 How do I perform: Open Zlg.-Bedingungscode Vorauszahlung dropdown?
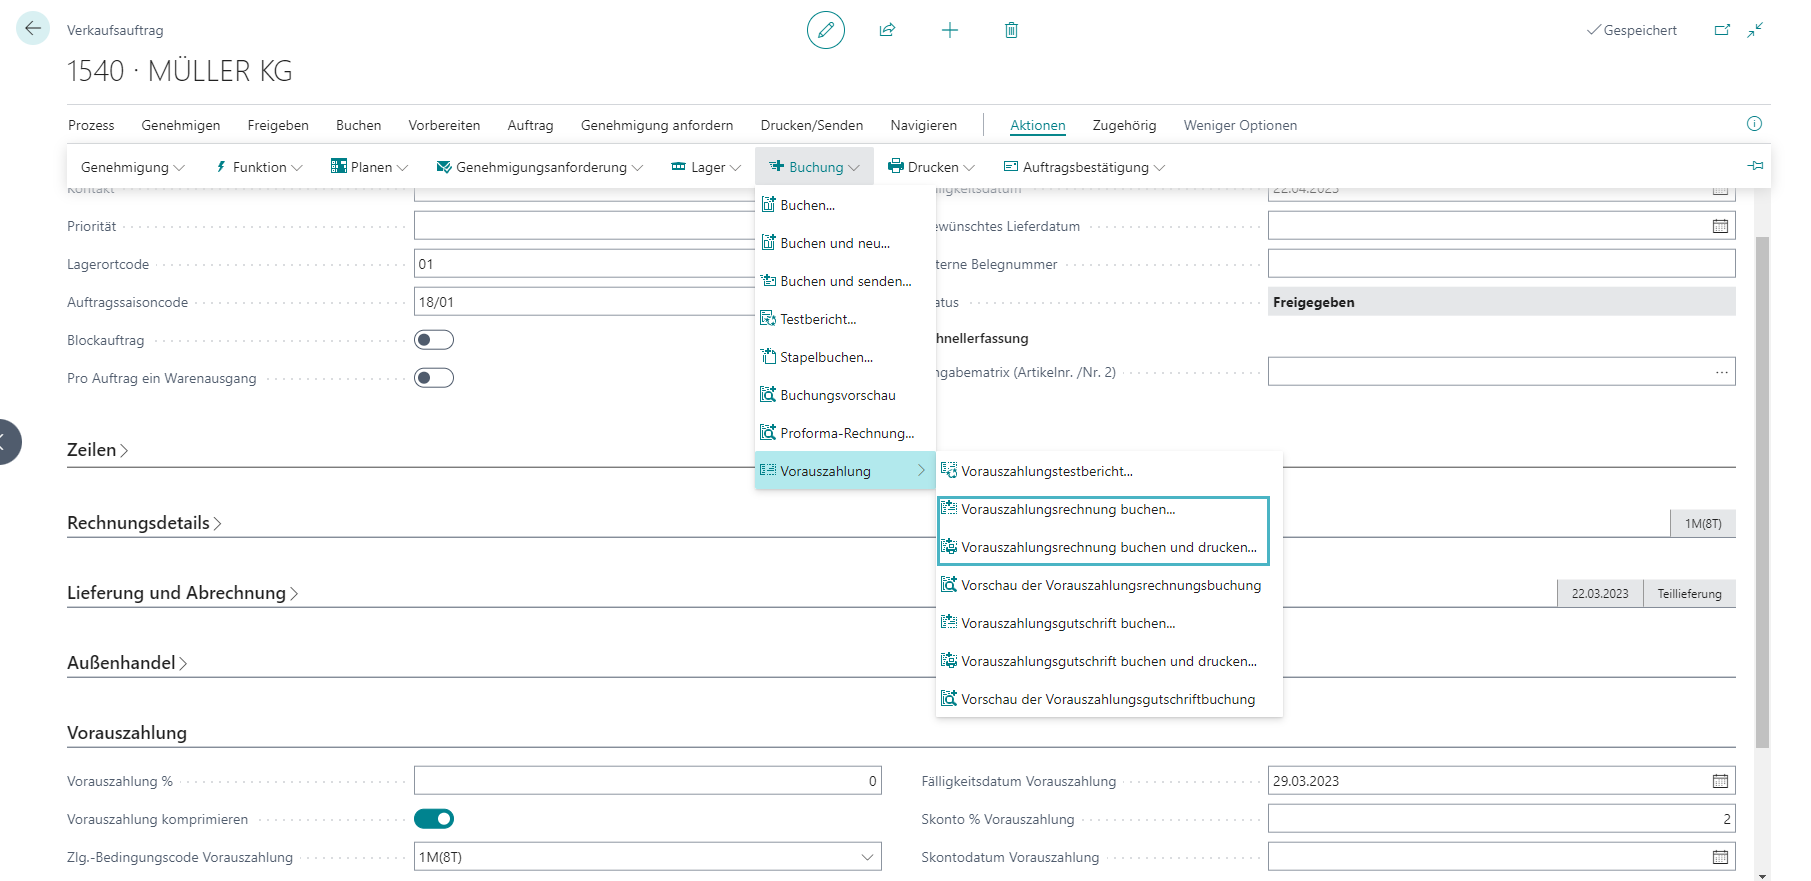point(866,857)
